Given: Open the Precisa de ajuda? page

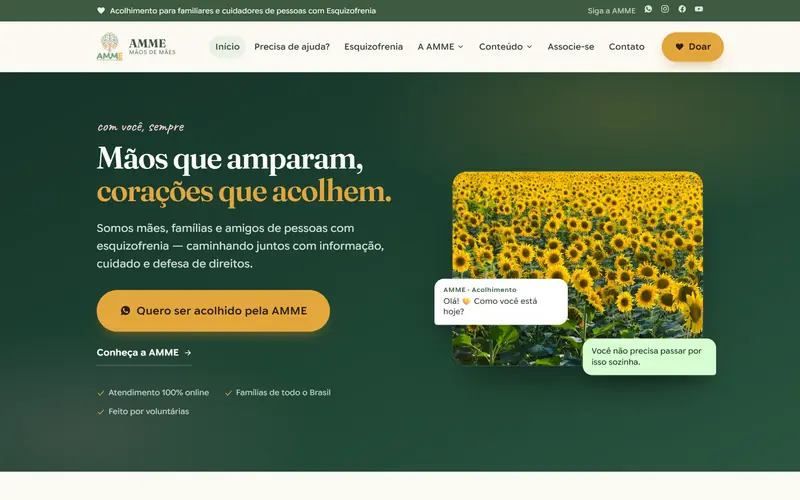Looking at the screenshot, I should [x=292, y=46].
